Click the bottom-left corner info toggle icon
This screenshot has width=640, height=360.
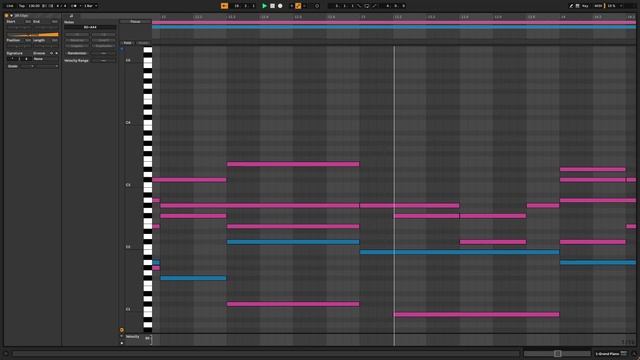[x=6, y=353]
